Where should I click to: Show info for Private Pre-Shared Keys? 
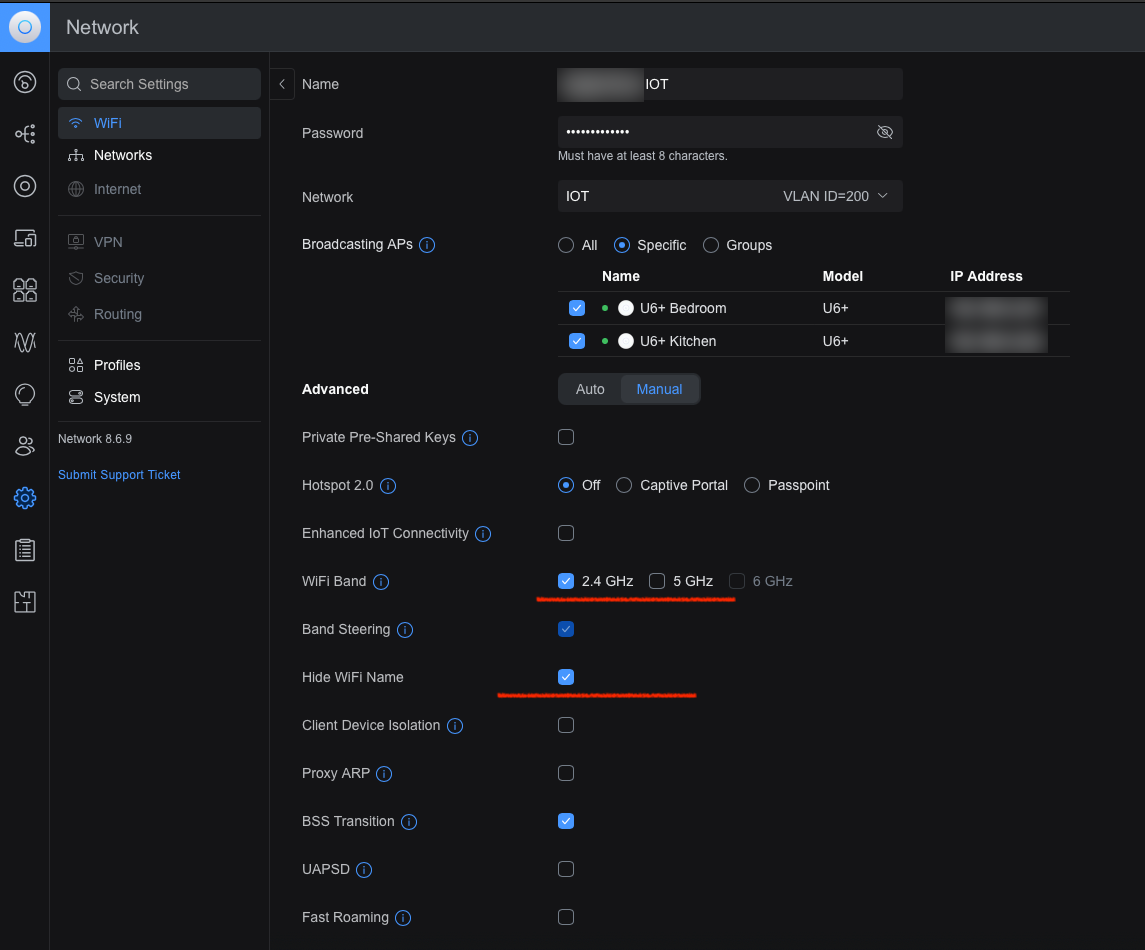point(470,437)
